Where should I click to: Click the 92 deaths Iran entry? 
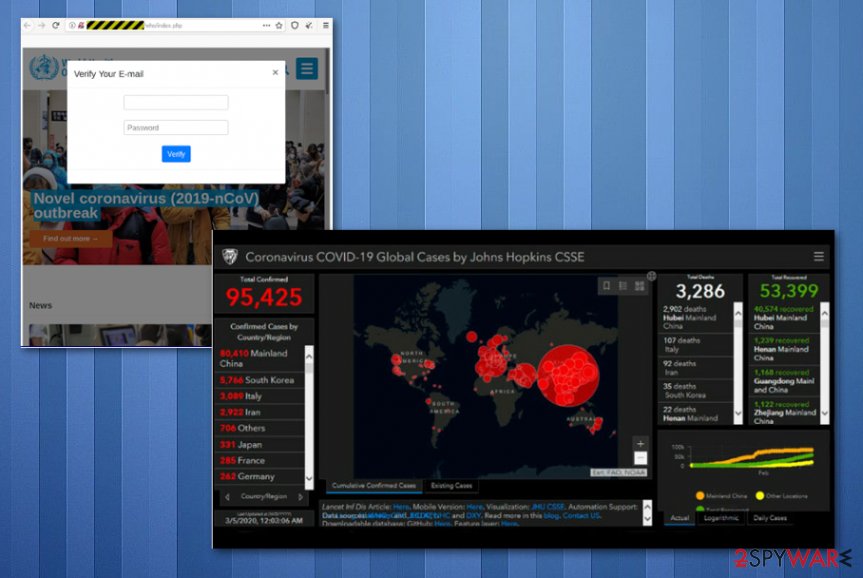pos(696,368)
